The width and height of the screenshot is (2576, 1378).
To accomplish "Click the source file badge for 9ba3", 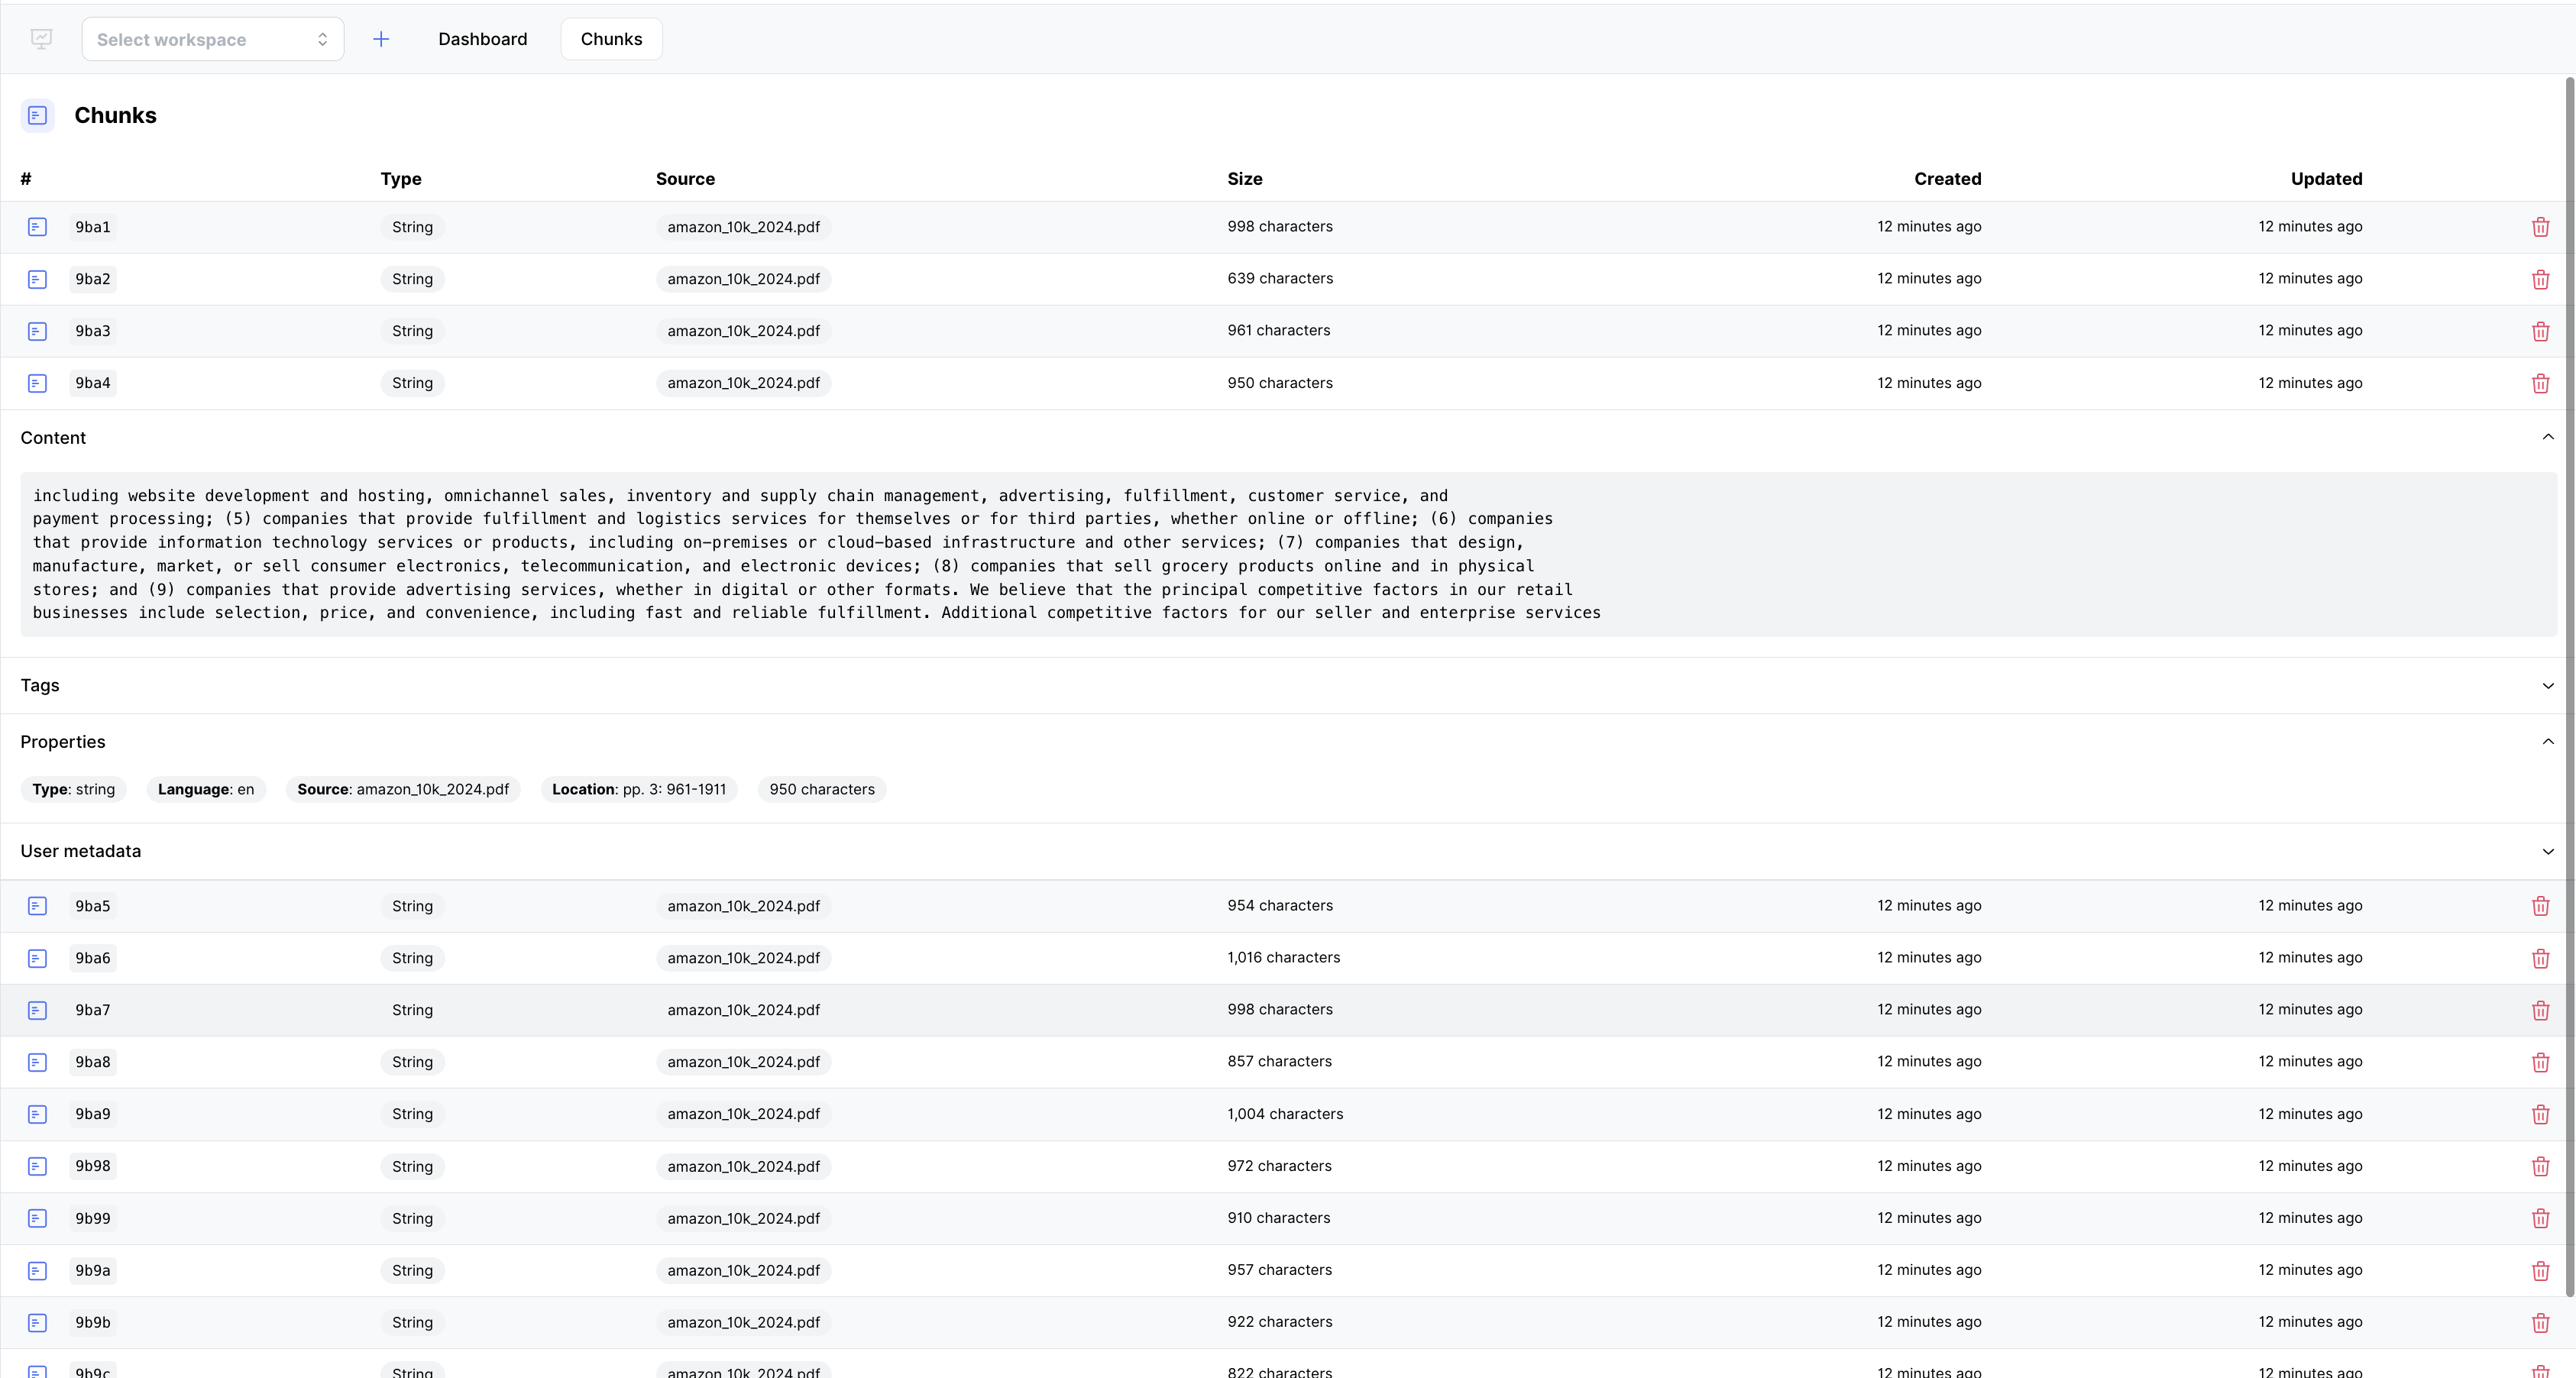I will click(x=744, y=331).
